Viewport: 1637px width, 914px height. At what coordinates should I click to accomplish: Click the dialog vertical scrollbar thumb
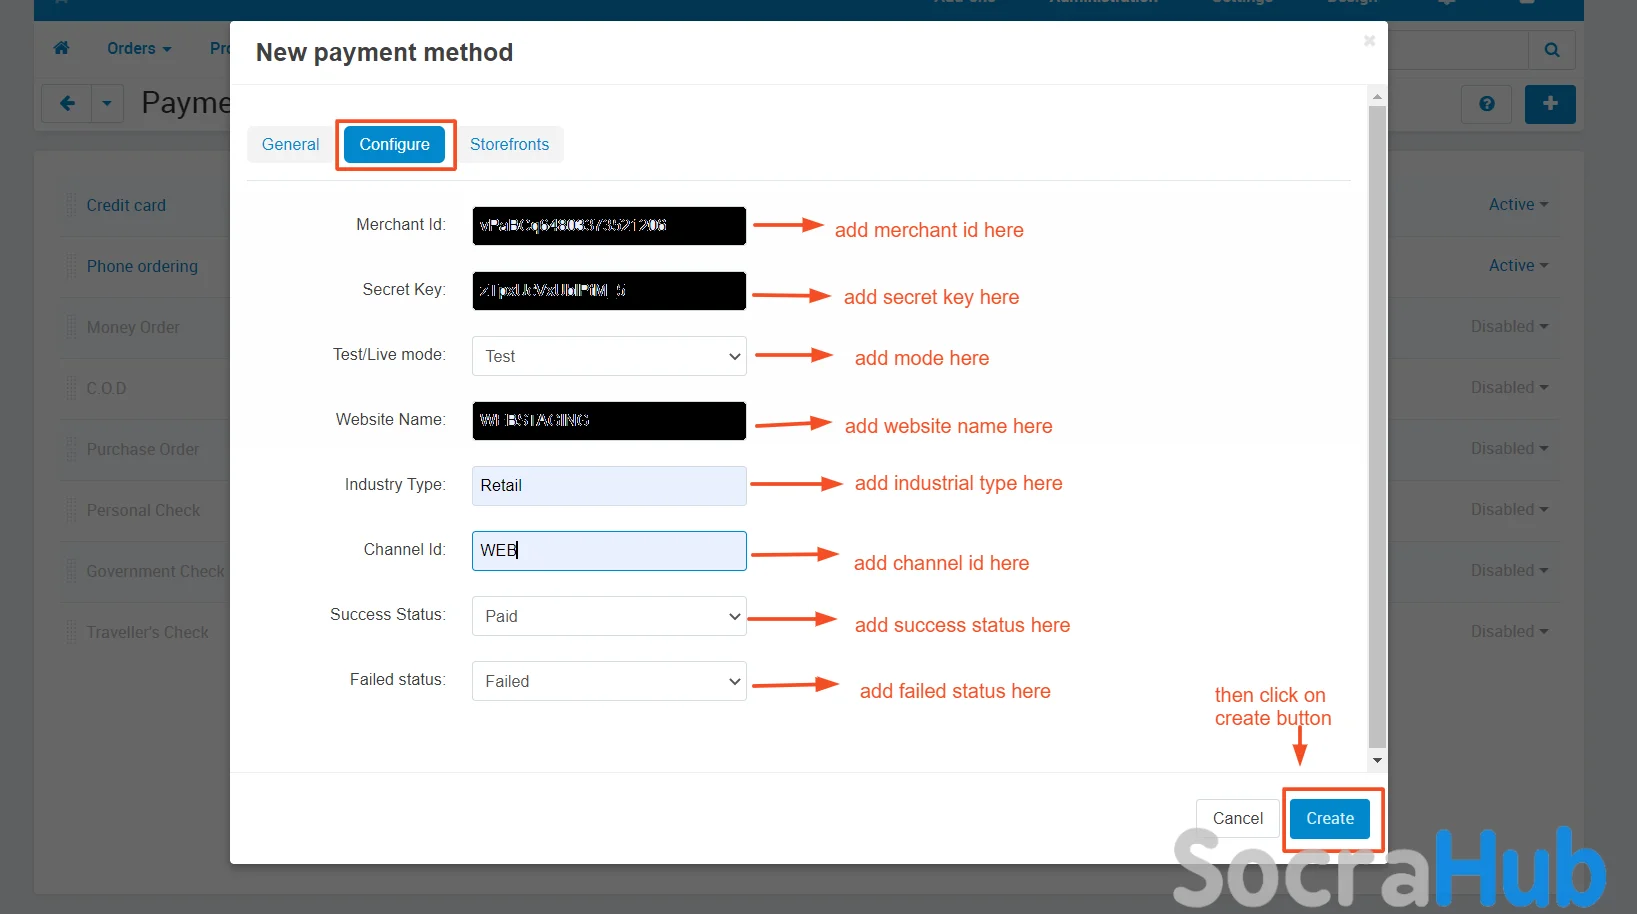click(x=1377, y=427)
